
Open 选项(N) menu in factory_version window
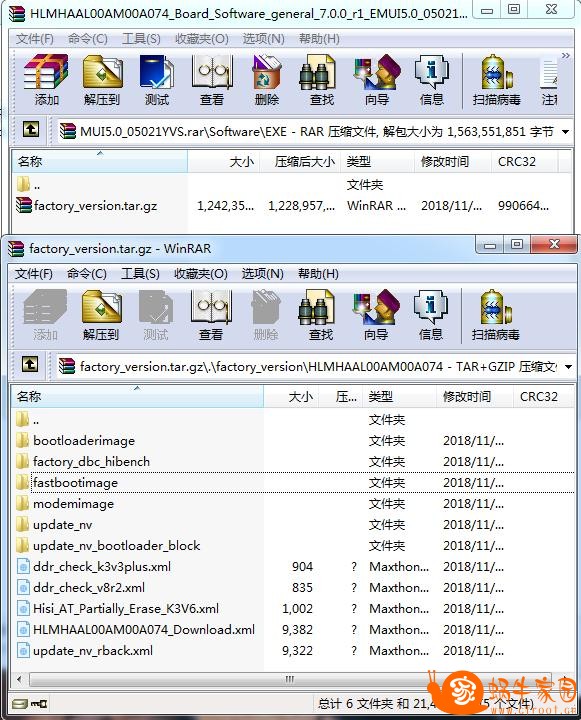pos(263,274)
